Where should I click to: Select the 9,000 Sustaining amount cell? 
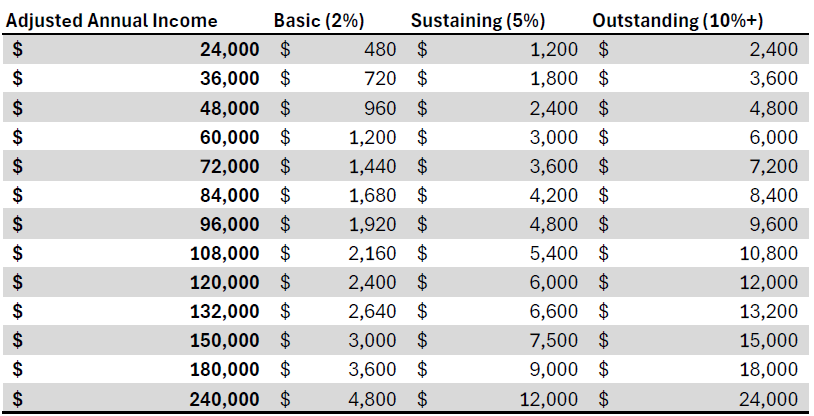554,369
